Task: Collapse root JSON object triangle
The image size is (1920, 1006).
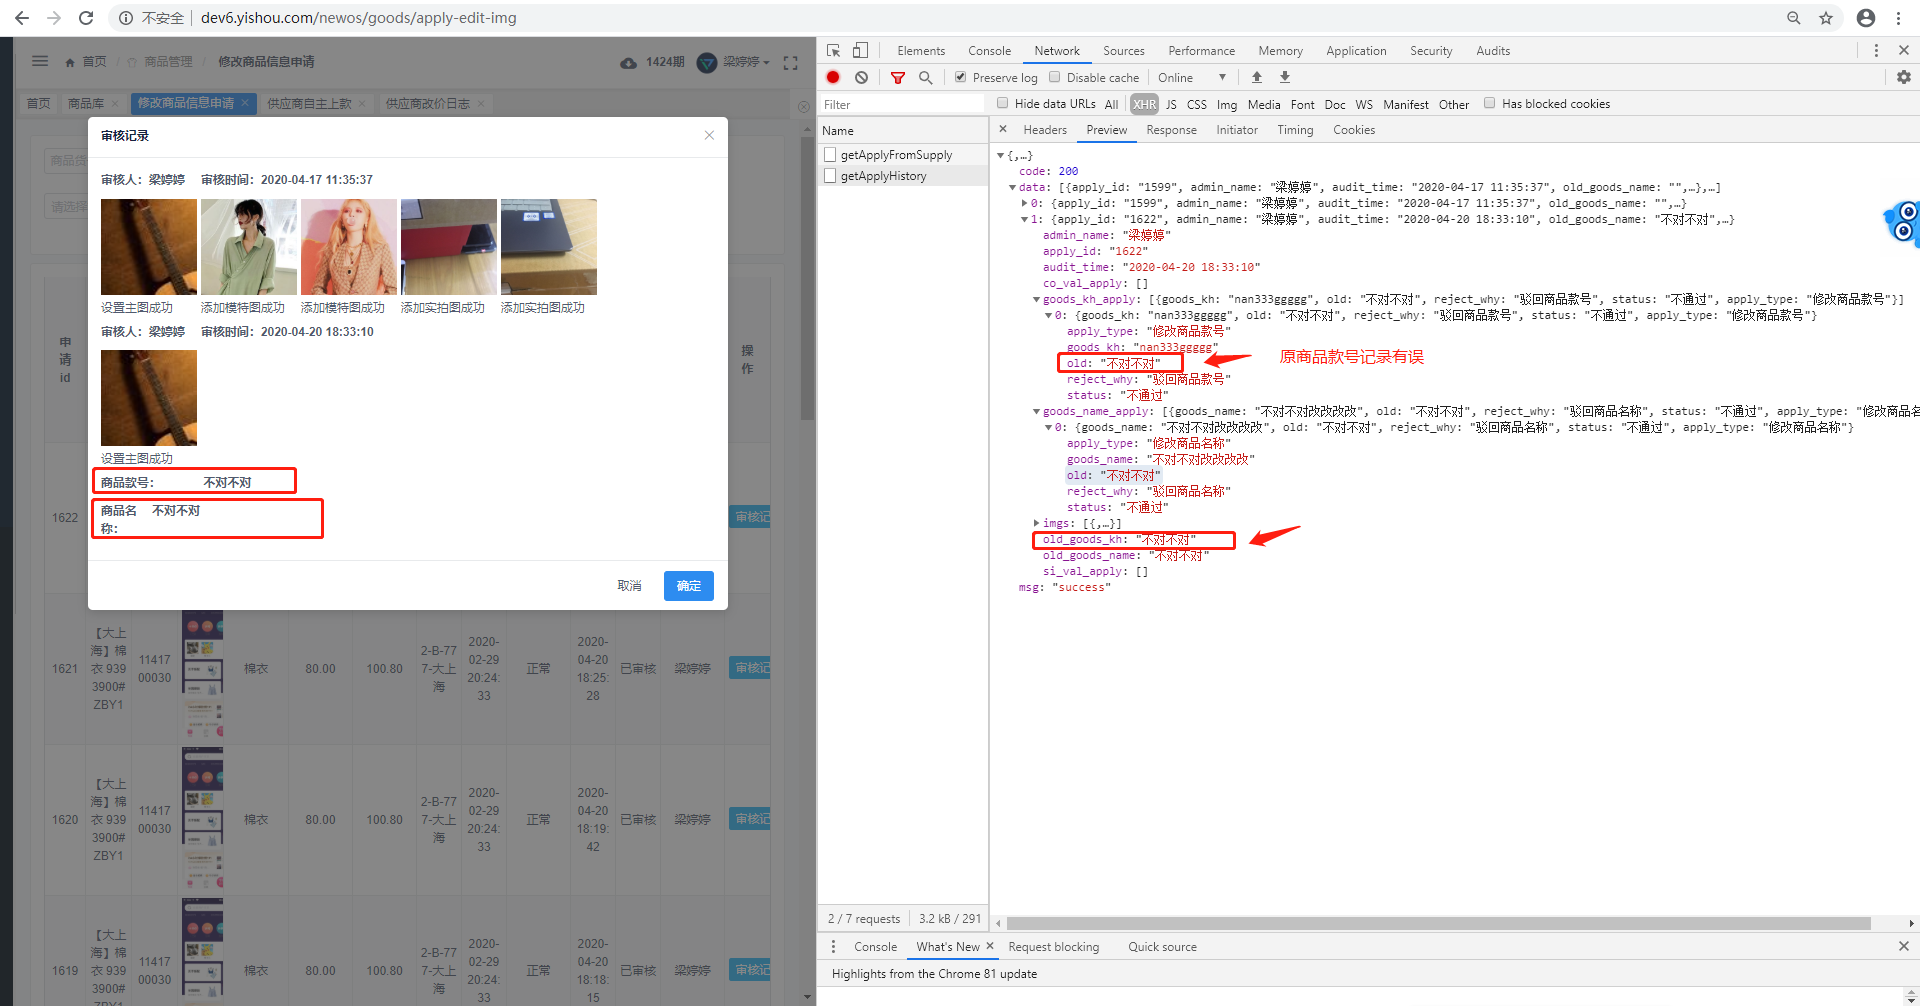Action: click(1000, 155)
